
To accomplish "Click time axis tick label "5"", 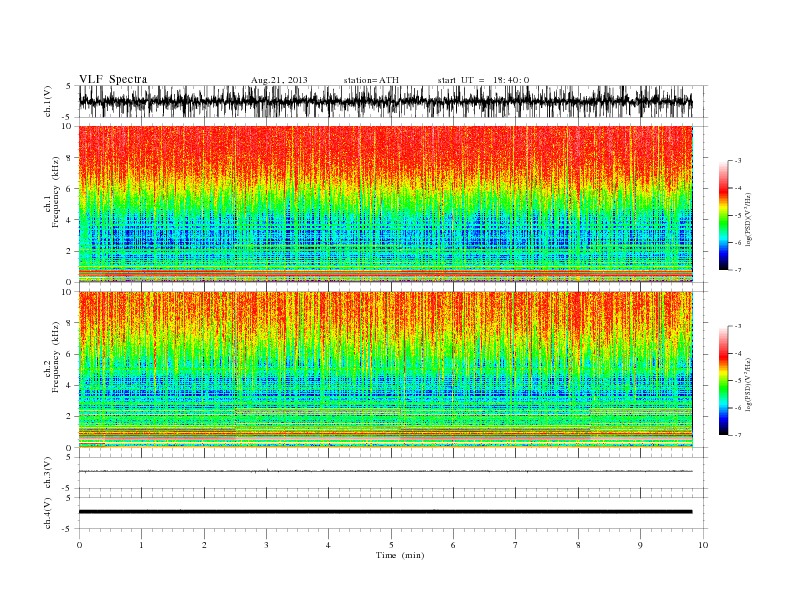I will (391, 545).
